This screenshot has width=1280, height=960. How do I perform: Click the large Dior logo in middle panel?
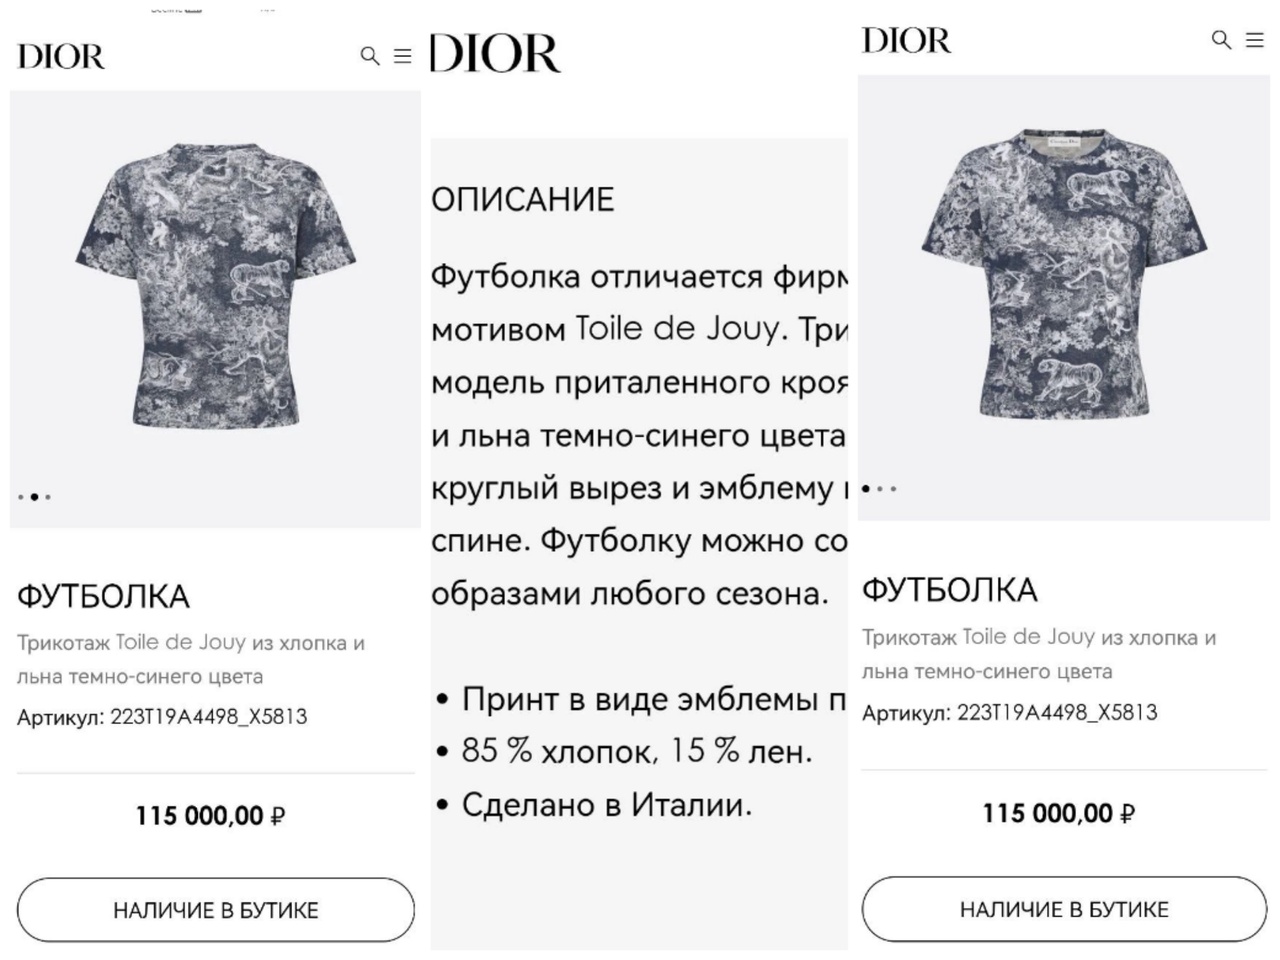pyautogui.click(x=495, y=53)
